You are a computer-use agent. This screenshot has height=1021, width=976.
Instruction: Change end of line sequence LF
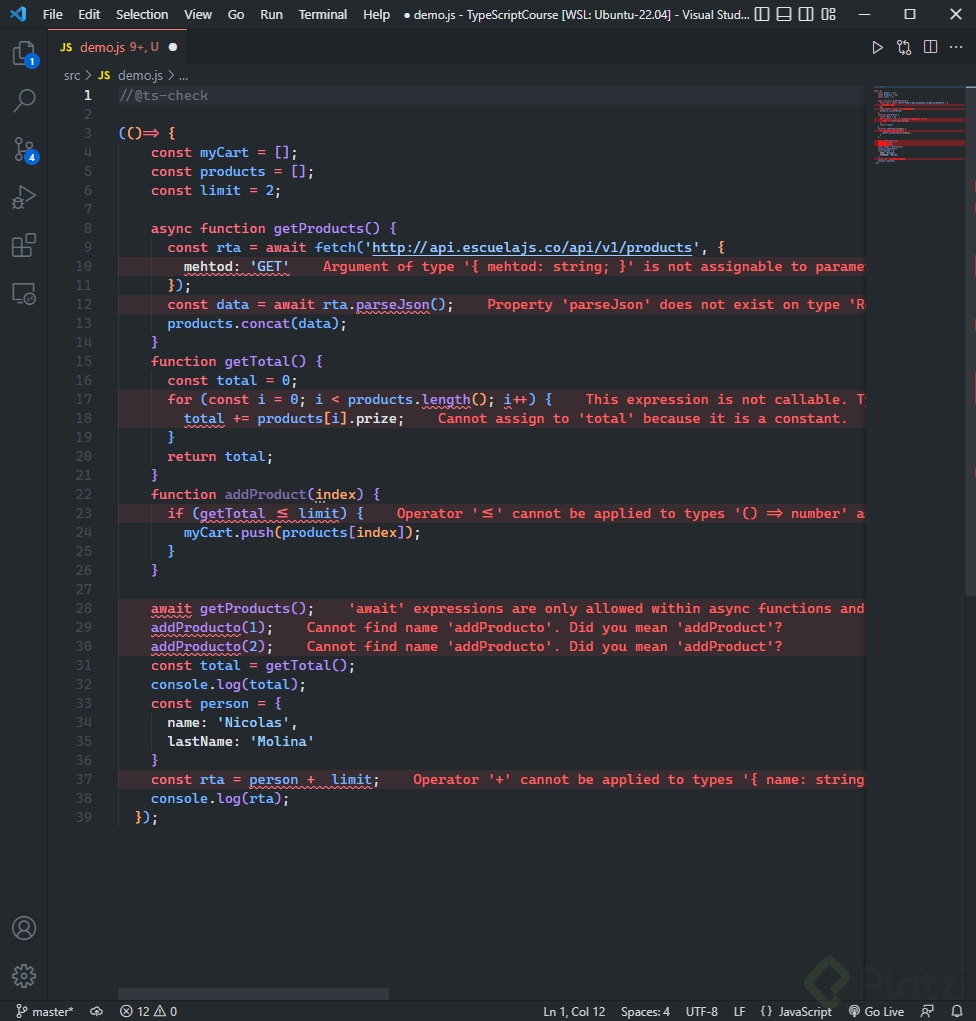click(x=739, y=1011)
